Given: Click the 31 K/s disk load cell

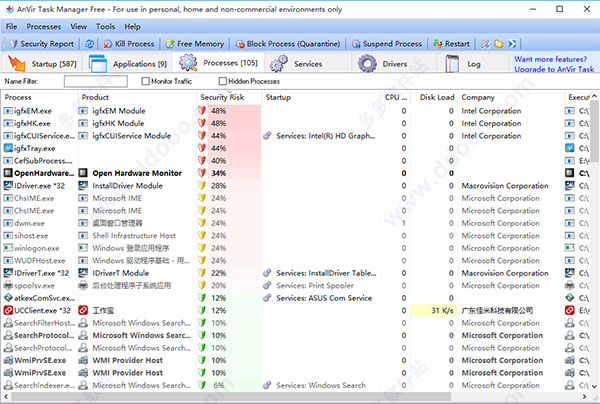Looking at the screenshot, I should point(434,311).
